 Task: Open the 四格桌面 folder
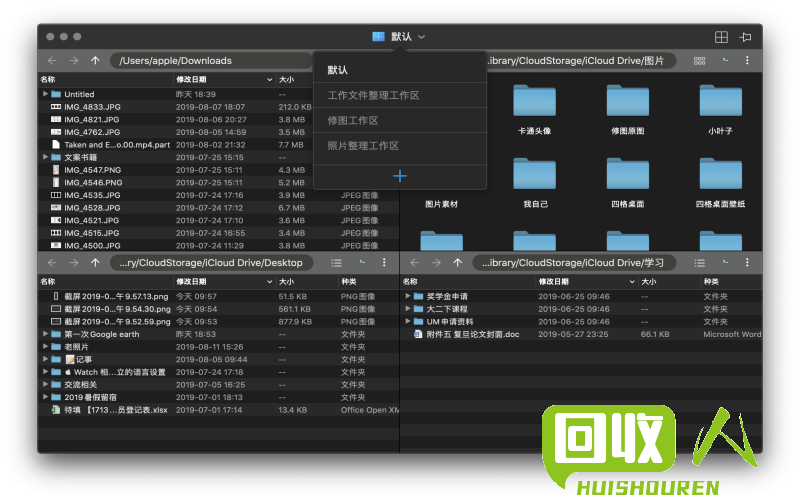[628, 182]
